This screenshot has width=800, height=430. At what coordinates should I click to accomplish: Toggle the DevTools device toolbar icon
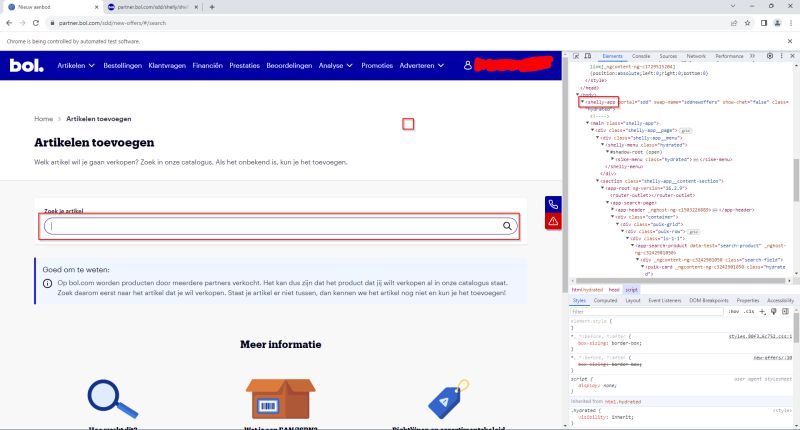pyautogui.click(x=588, y=56)
